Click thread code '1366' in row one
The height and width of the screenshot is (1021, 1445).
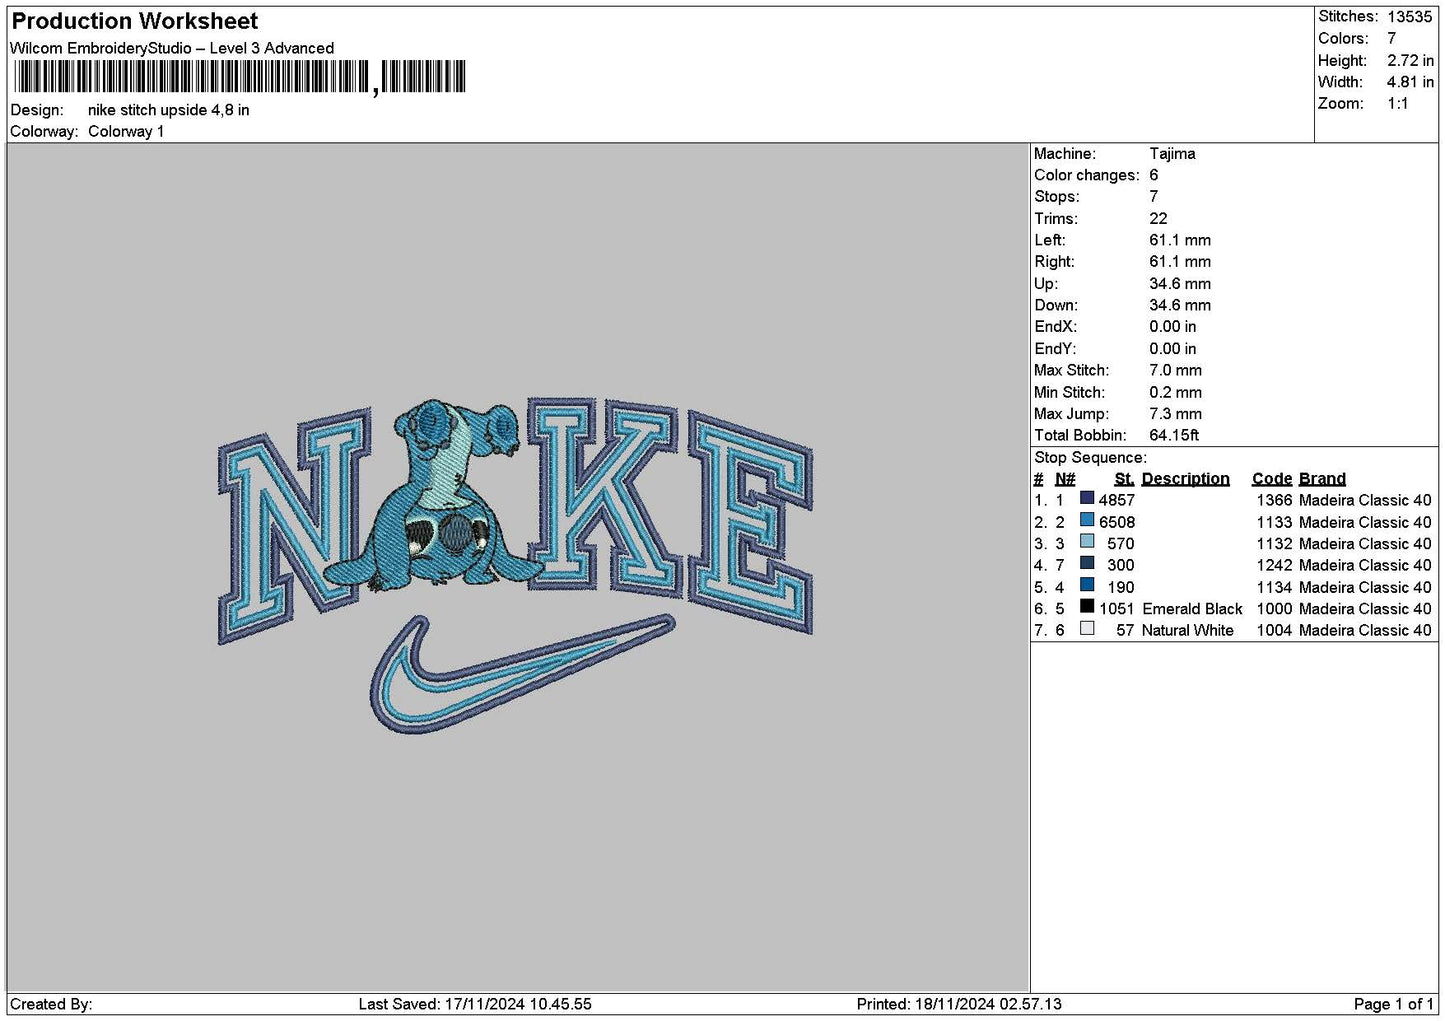pos(1274,500)
